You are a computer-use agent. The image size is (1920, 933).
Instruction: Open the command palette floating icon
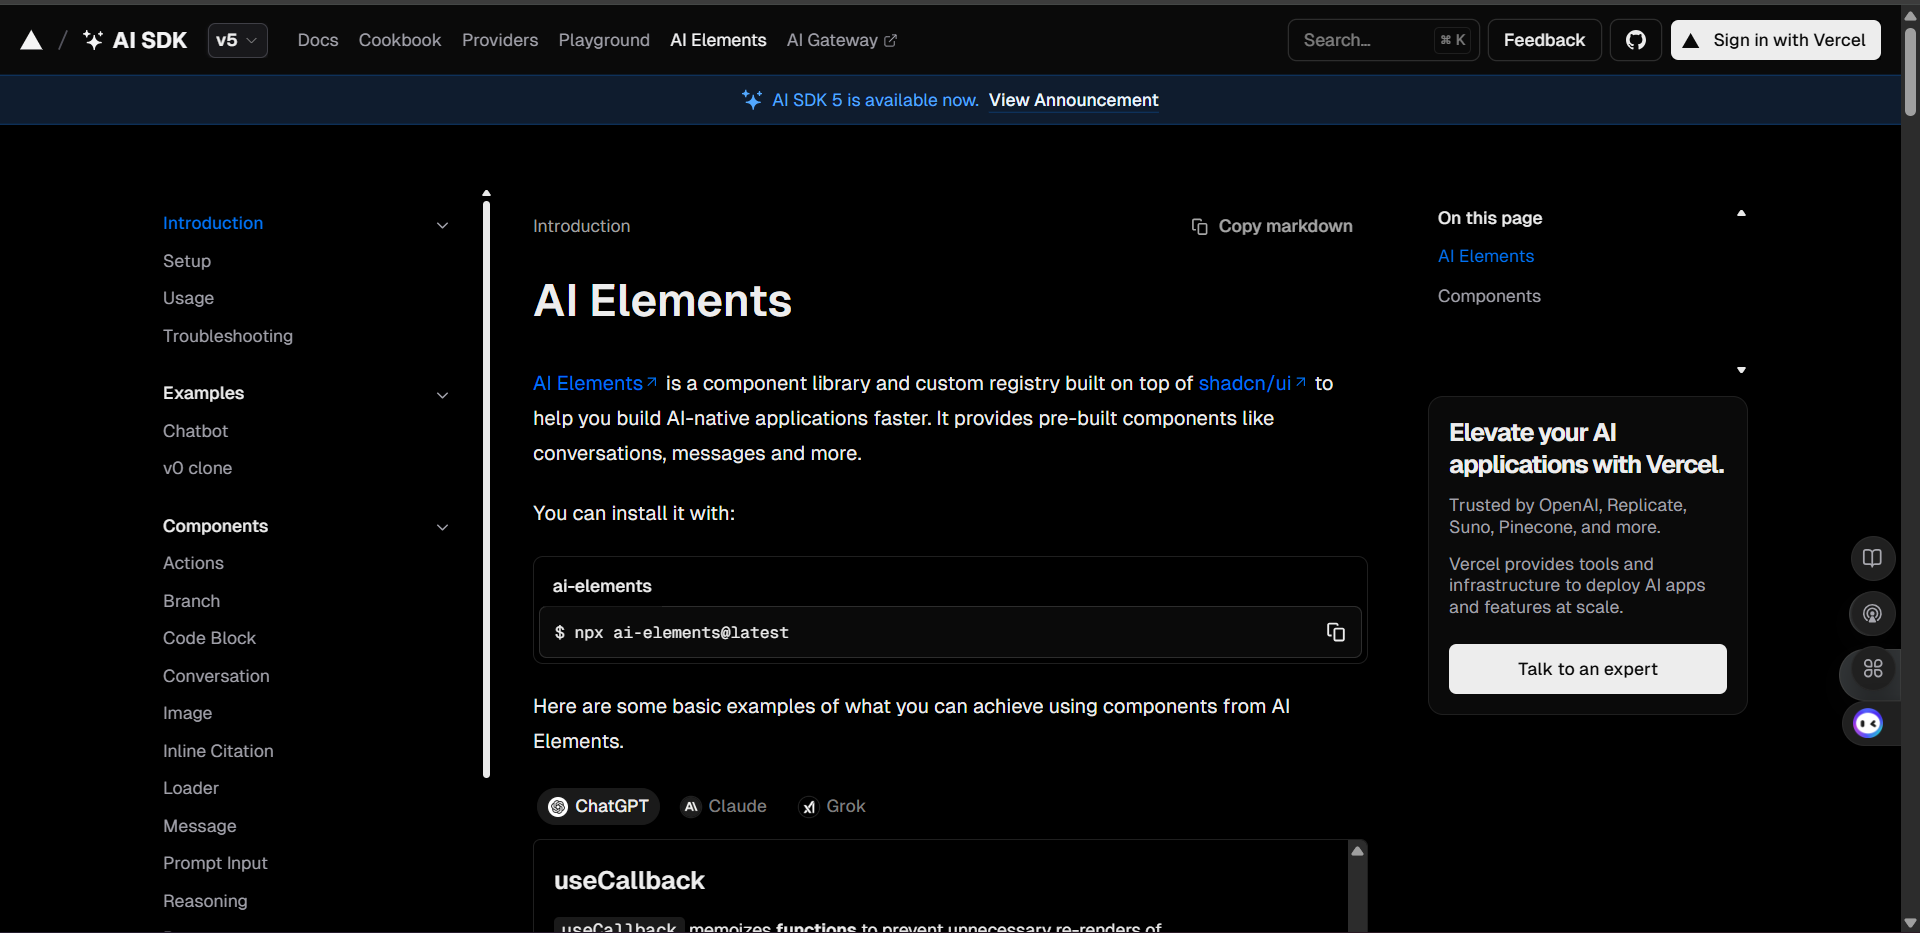pos(1874,670)
